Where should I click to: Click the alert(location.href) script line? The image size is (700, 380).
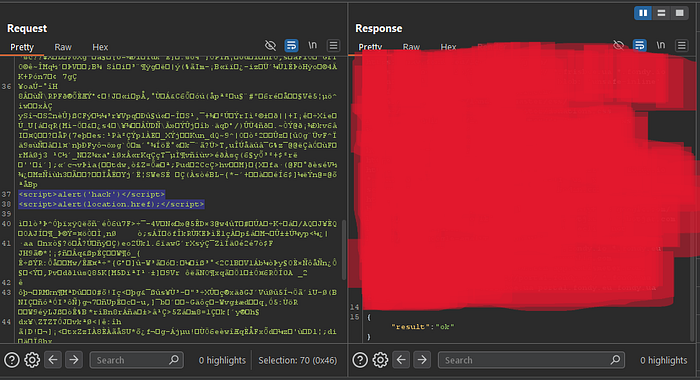pyautogui.click(x=111, y=204)
